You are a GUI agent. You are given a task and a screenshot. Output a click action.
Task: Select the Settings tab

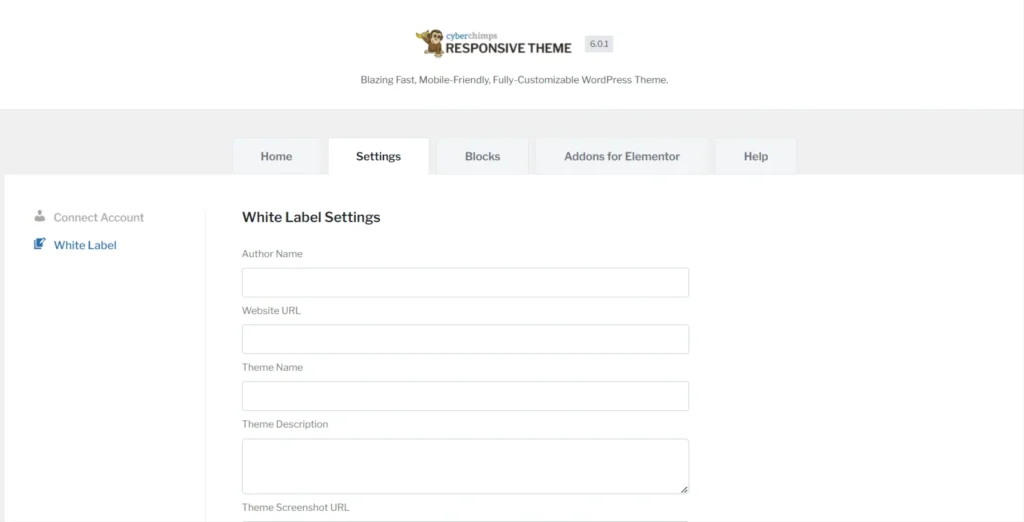[x=378, y=157]
